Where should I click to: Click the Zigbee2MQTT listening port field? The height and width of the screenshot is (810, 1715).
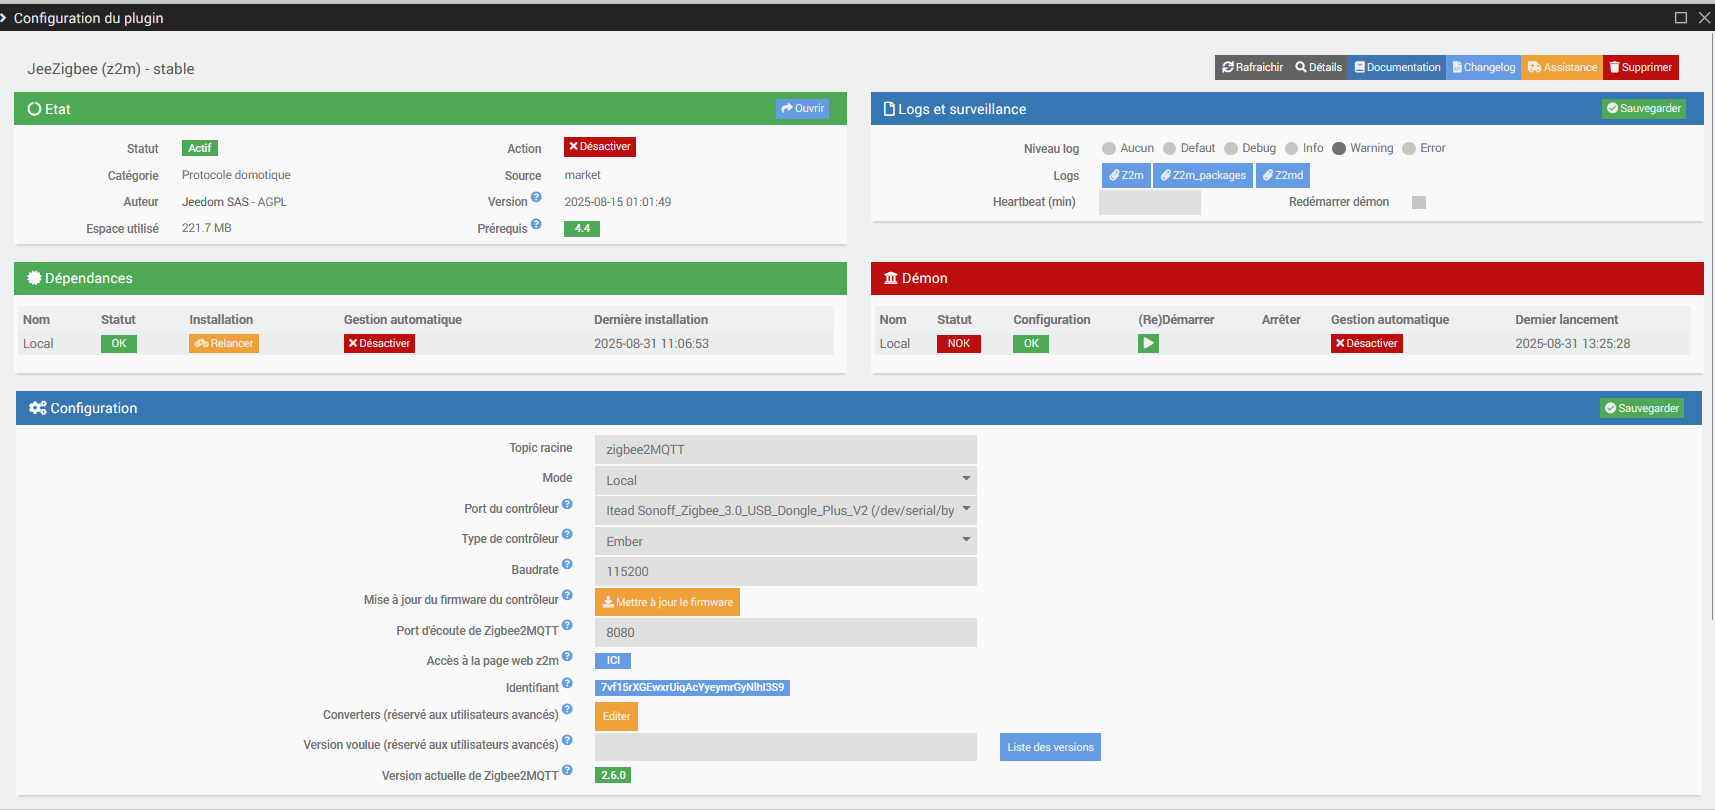(786, 632)
